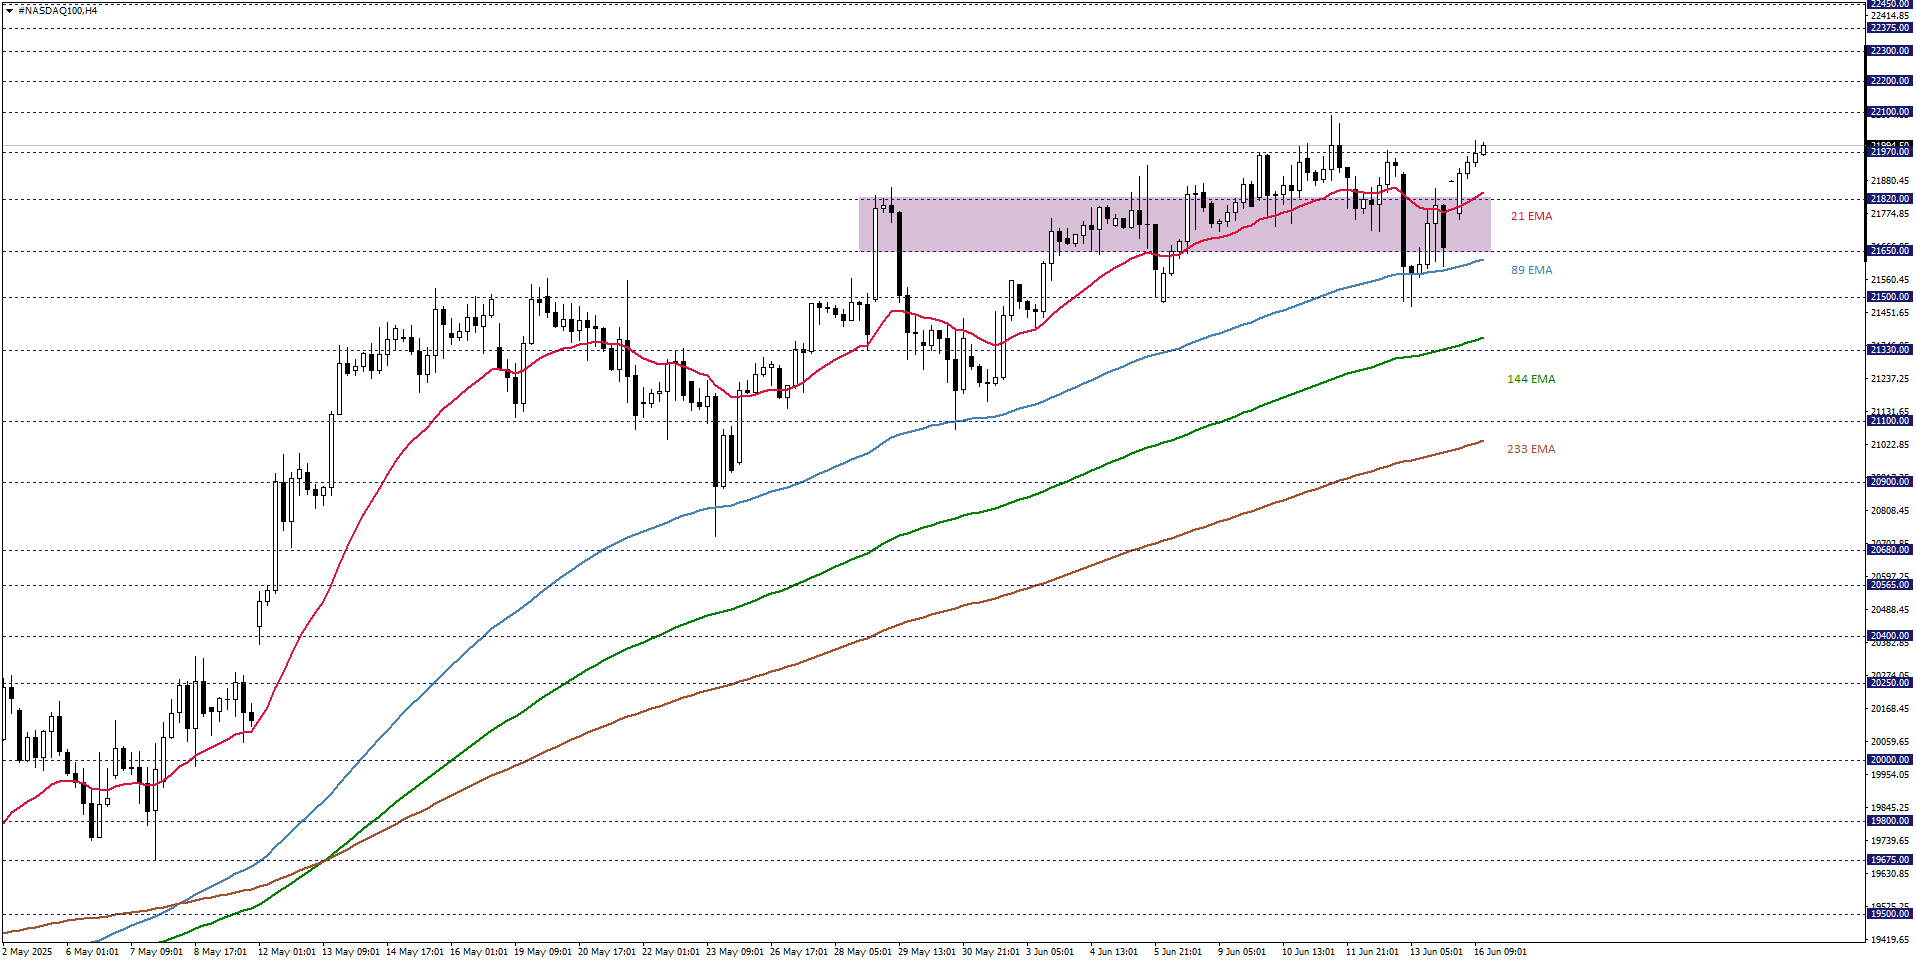
Task: Click the 28 May 05:01 time label
Action: [863, 952]
